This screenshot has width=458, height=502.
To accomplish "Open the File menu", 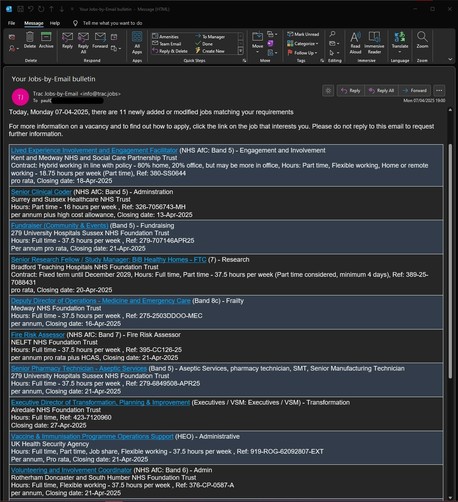I will click(11, 23).
